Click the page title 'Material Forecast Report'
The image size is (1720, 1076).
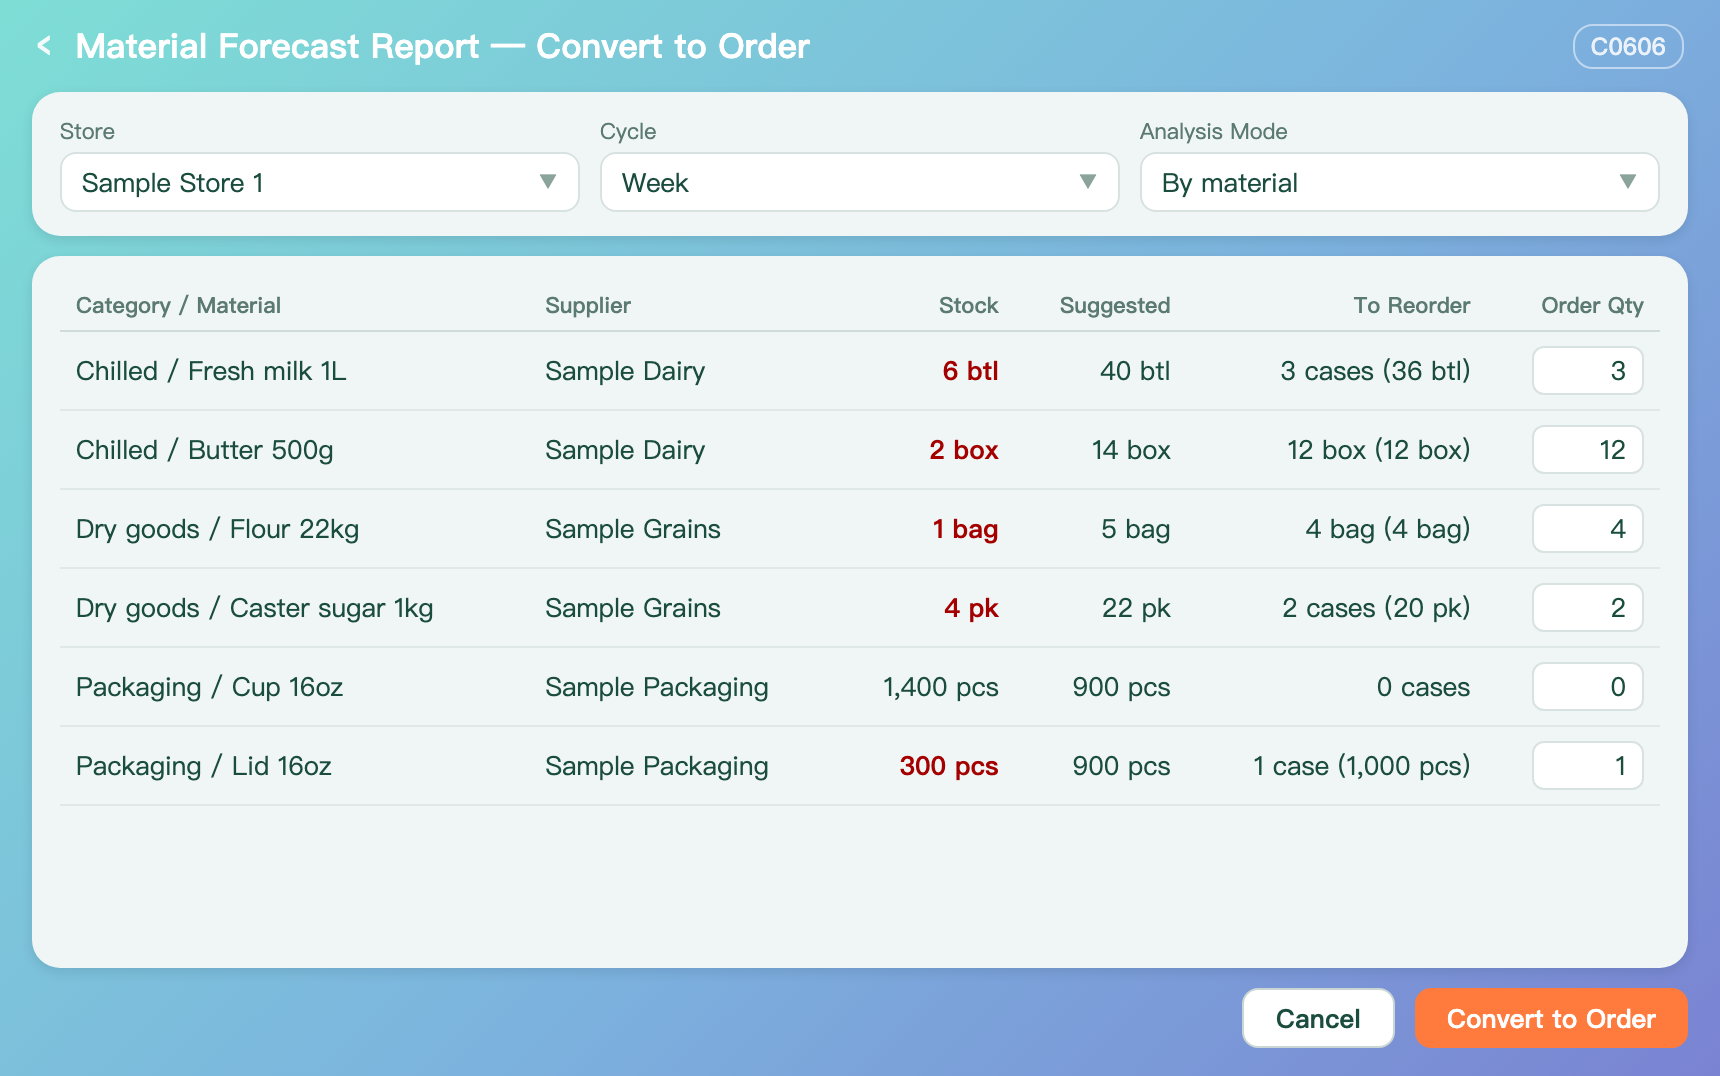click(x=278, y=46)
